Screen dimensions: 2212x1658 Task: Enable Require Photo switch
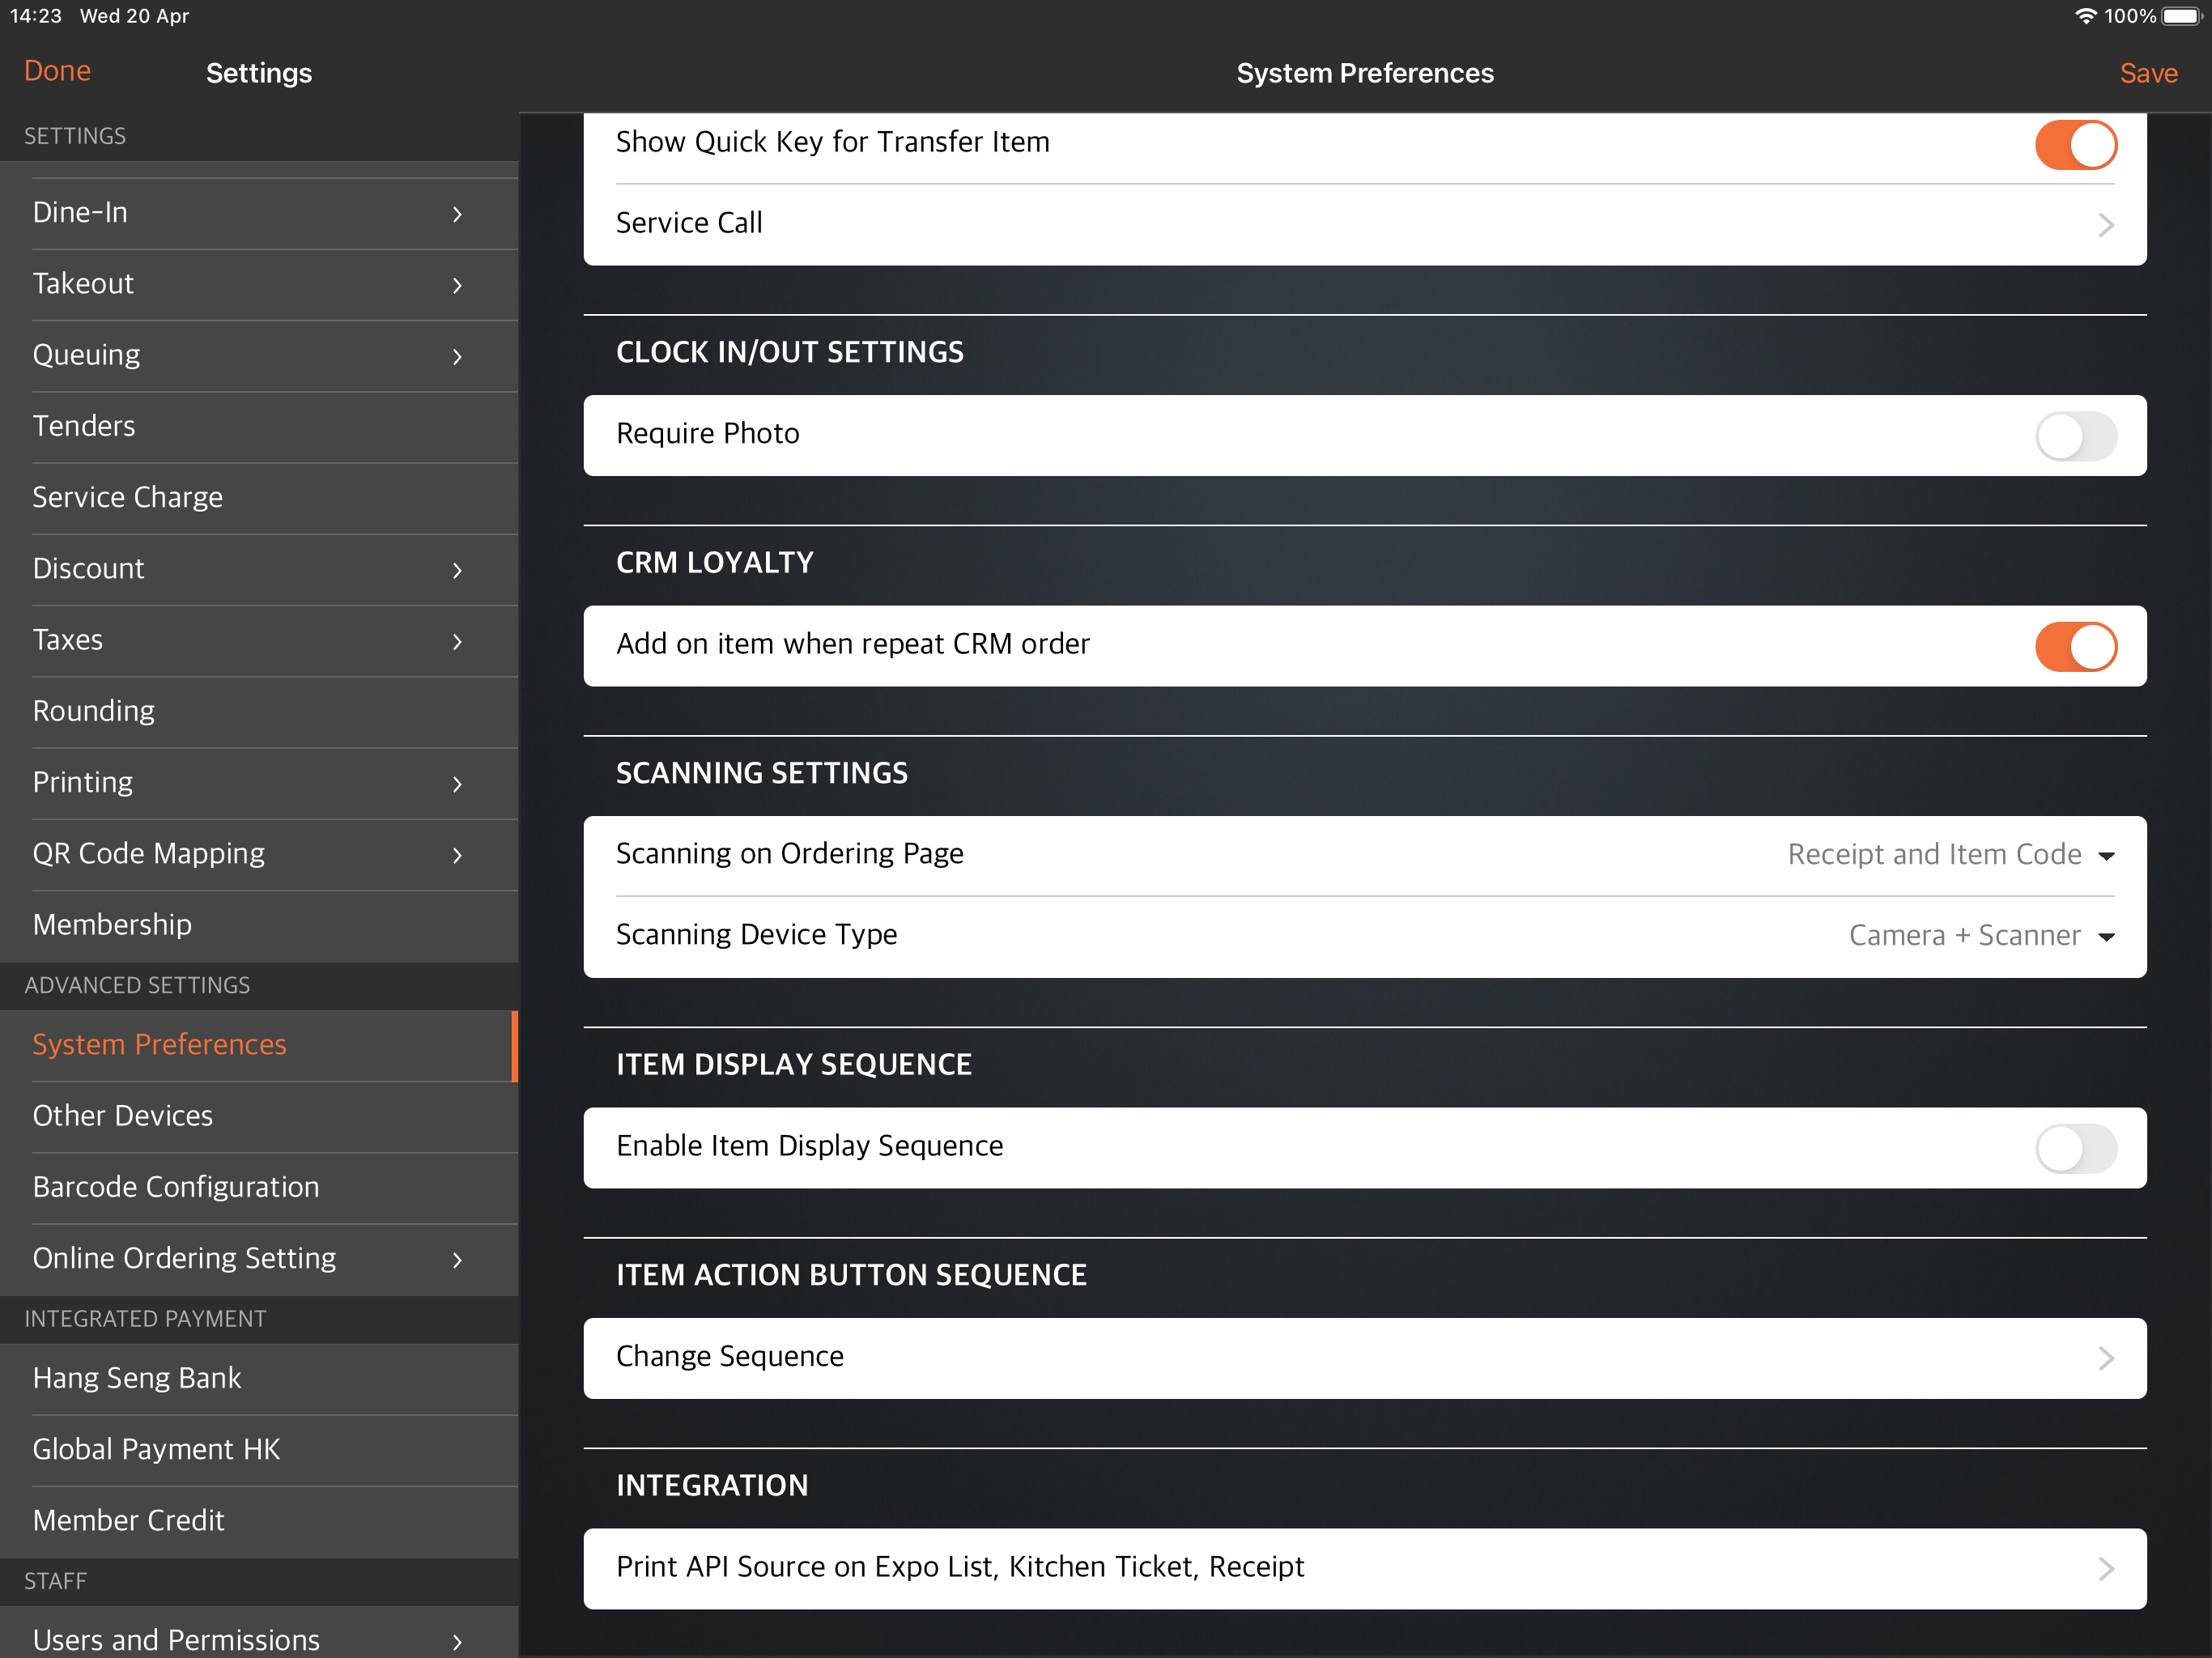click(x=2075, y=436)
